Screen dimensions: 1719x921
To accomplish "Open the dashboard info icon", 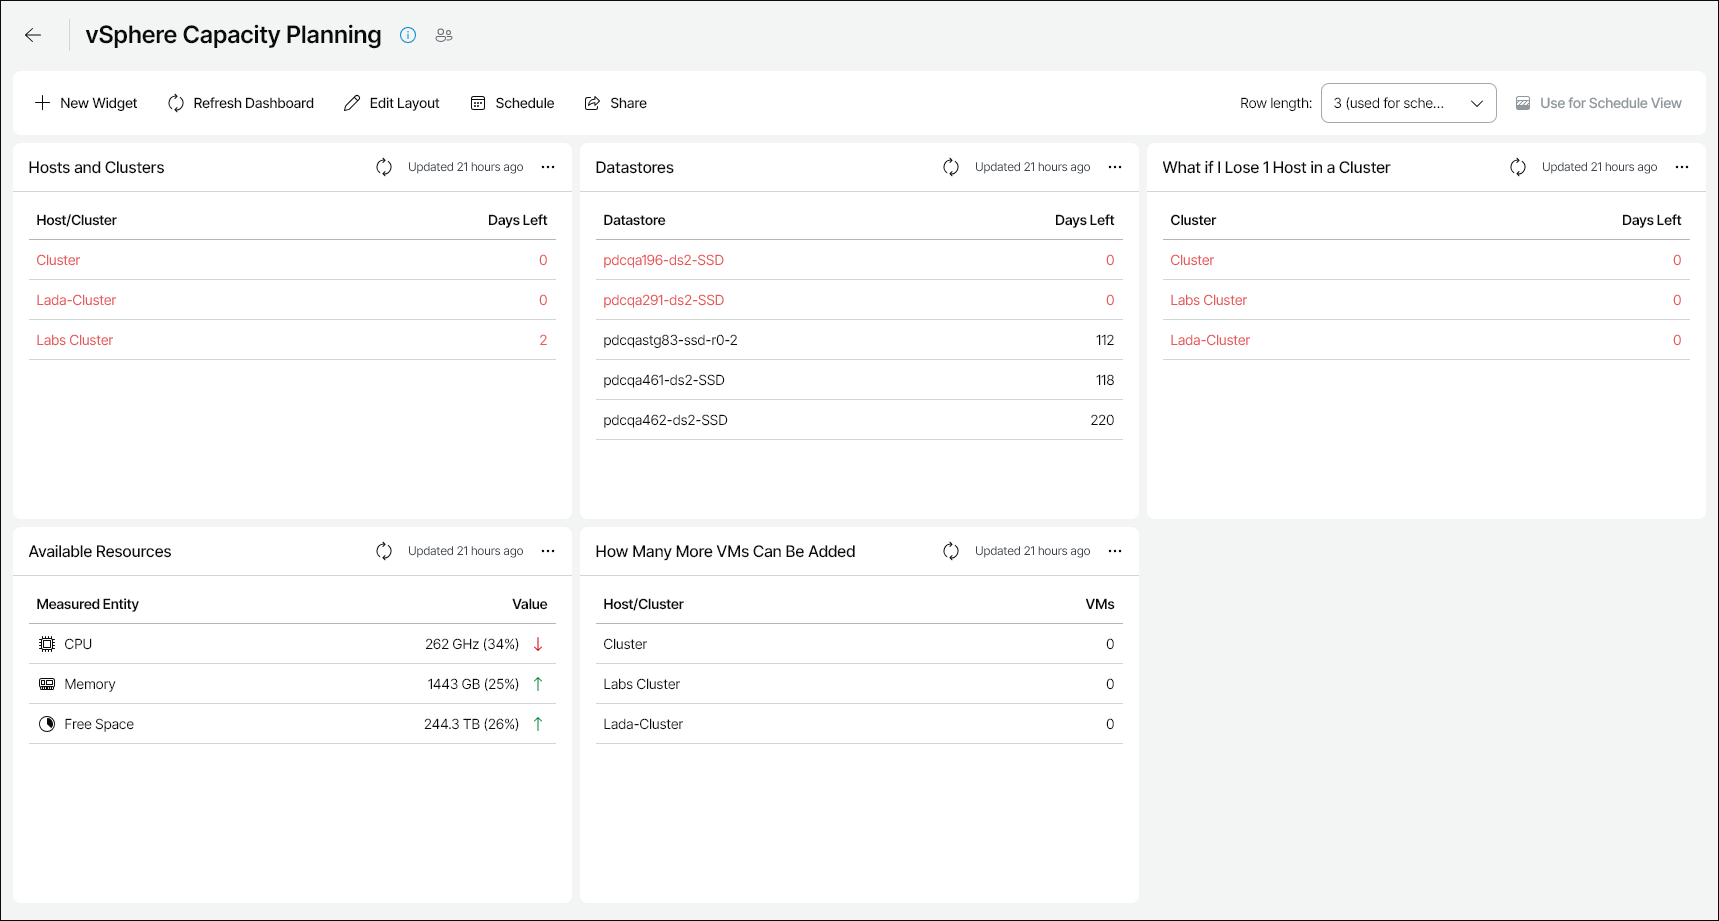I will pyautogui.click(x=408, y=35).
